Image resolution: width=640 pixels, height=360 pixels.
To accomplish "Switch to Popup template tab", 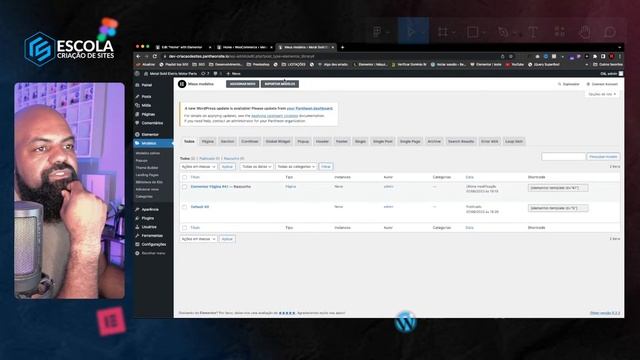I will 303,141.
